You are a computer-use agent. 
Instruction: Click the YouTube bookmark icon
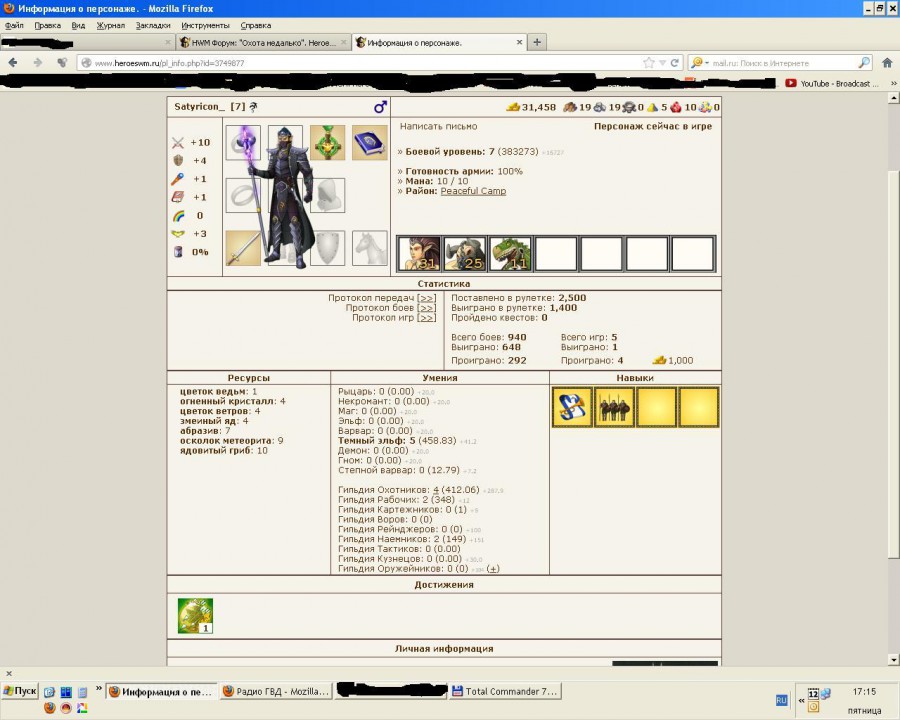(x=790, y=83)
